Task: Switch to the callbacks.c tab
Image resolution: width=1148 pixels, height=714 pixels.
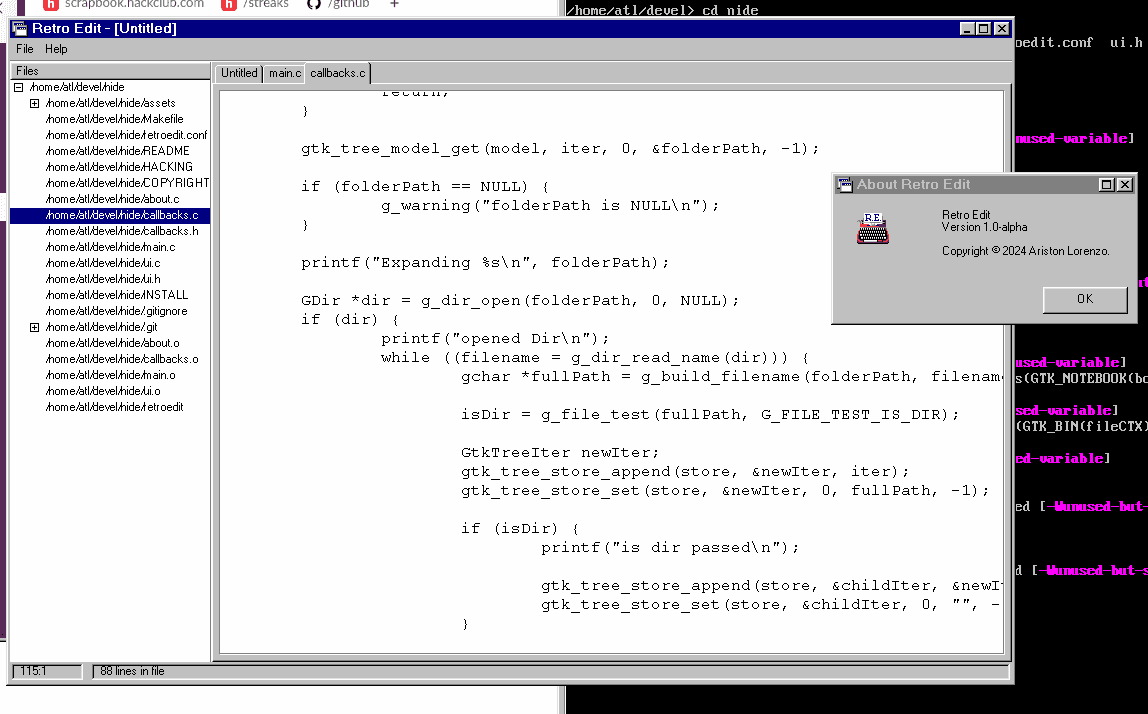Action: pyautogui.click(x=338, y=73)
